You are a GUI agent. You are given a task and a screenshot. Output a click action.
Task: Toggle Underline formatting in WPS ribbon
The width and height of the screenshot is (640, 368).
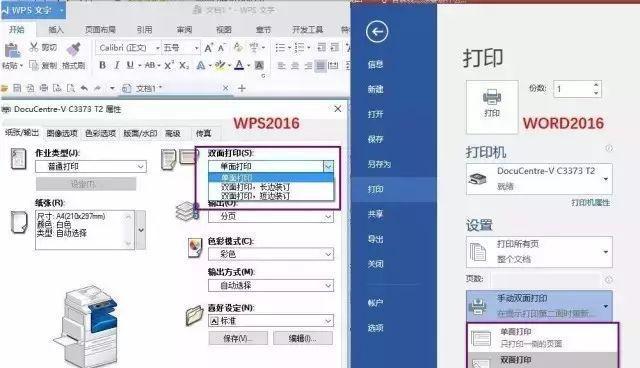click(x=130, y=65)
